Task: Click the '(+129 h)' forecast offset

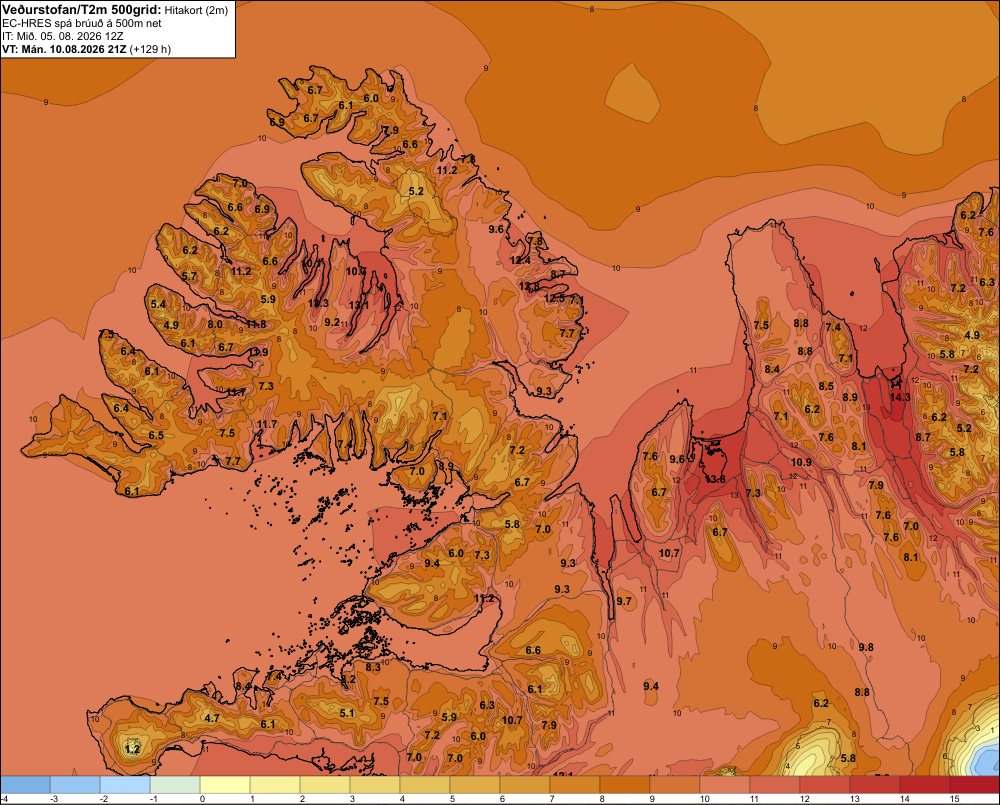Action: pyautogui.click(x=151, y=49)
